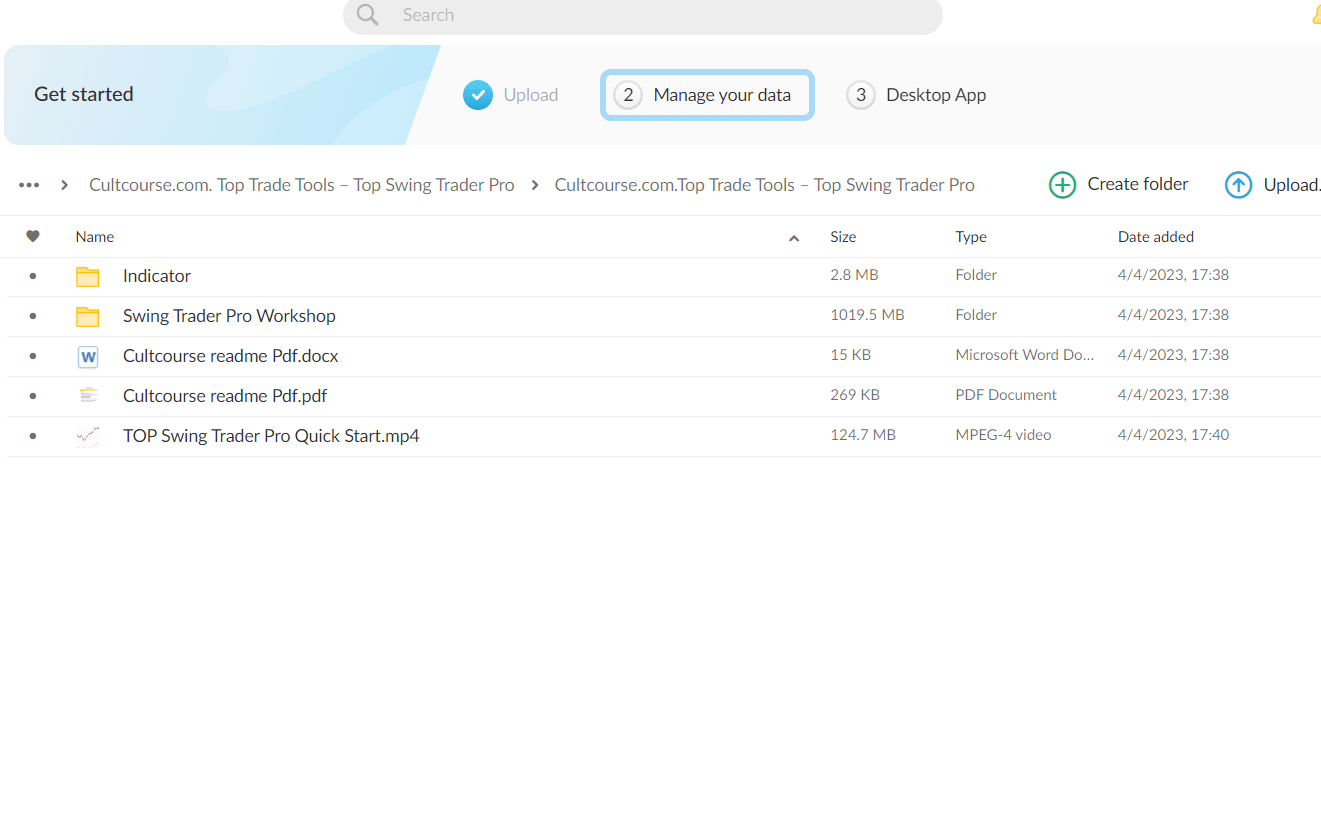Focus the Search input field
Screen dimensions: 1321x820
[x=642, y=15]
